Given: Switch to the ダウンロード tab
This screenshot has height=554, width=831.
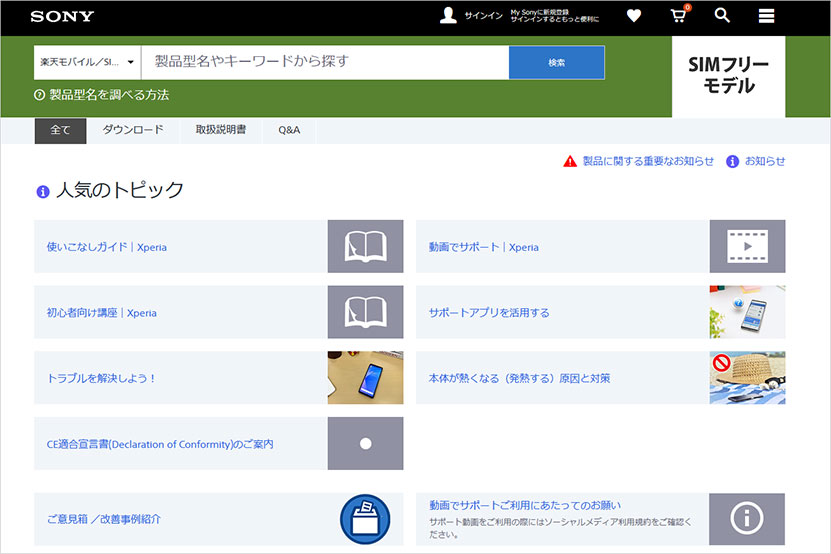Looking at the screenshot, I should point(133,130).
